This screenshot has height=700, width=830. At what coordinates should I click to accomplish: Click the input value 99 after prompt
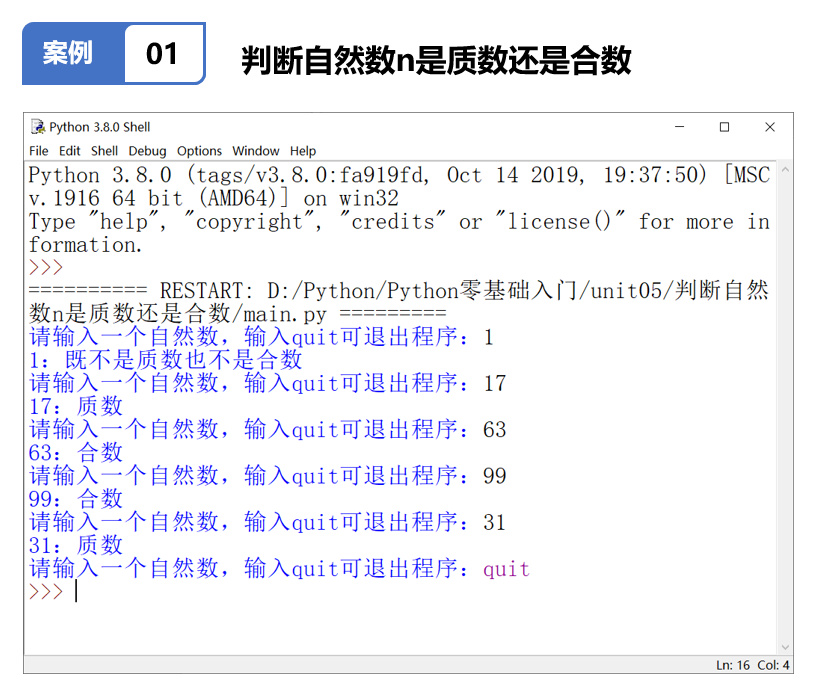click(495, 476)
